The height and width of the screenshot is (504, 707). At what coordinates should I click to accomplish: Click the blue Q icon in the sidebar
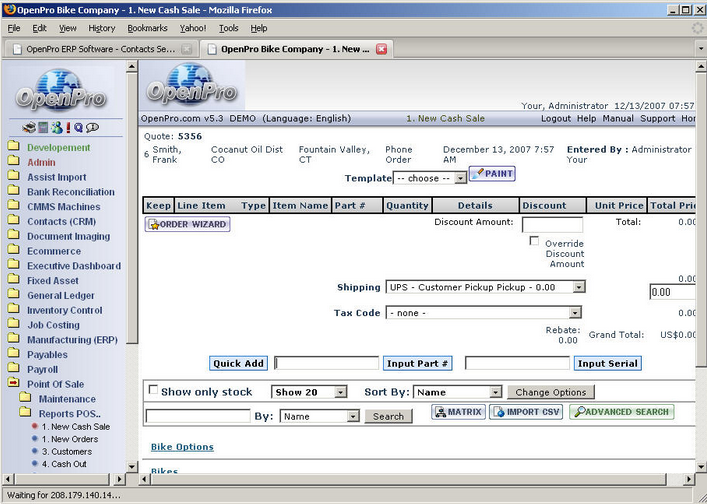[78, 128]
